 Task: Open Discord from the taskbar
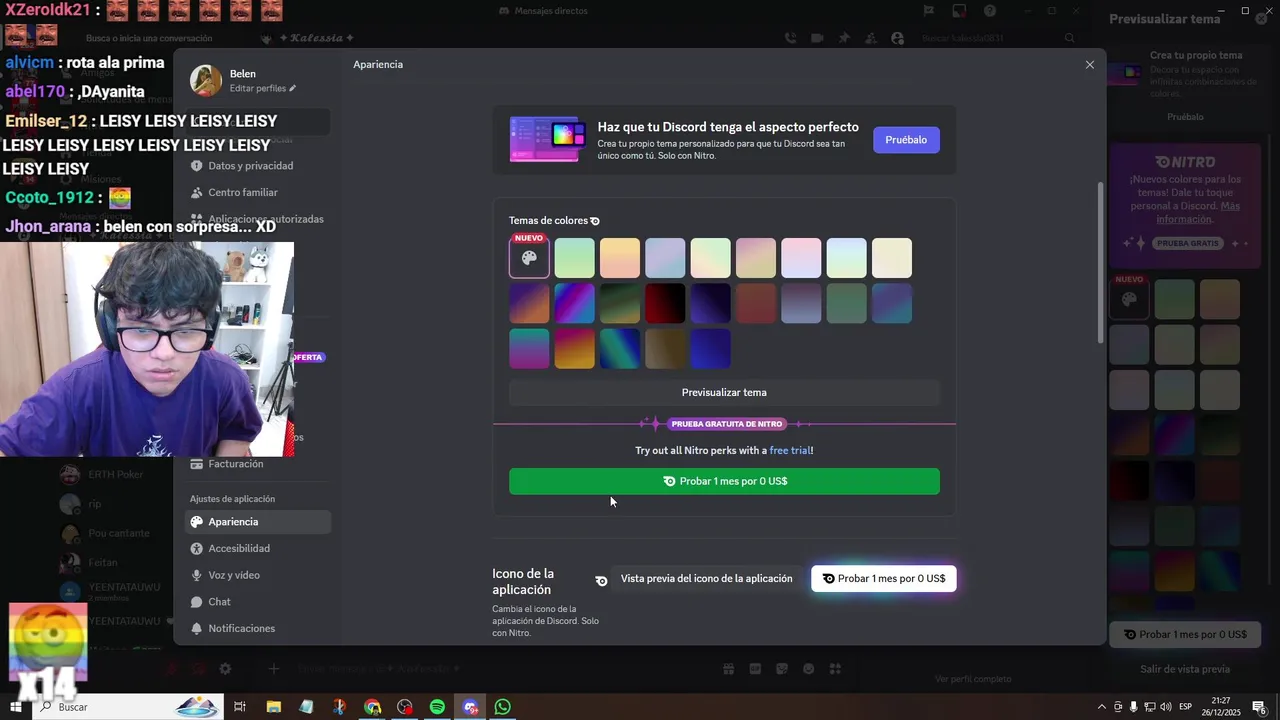(470, 707)
